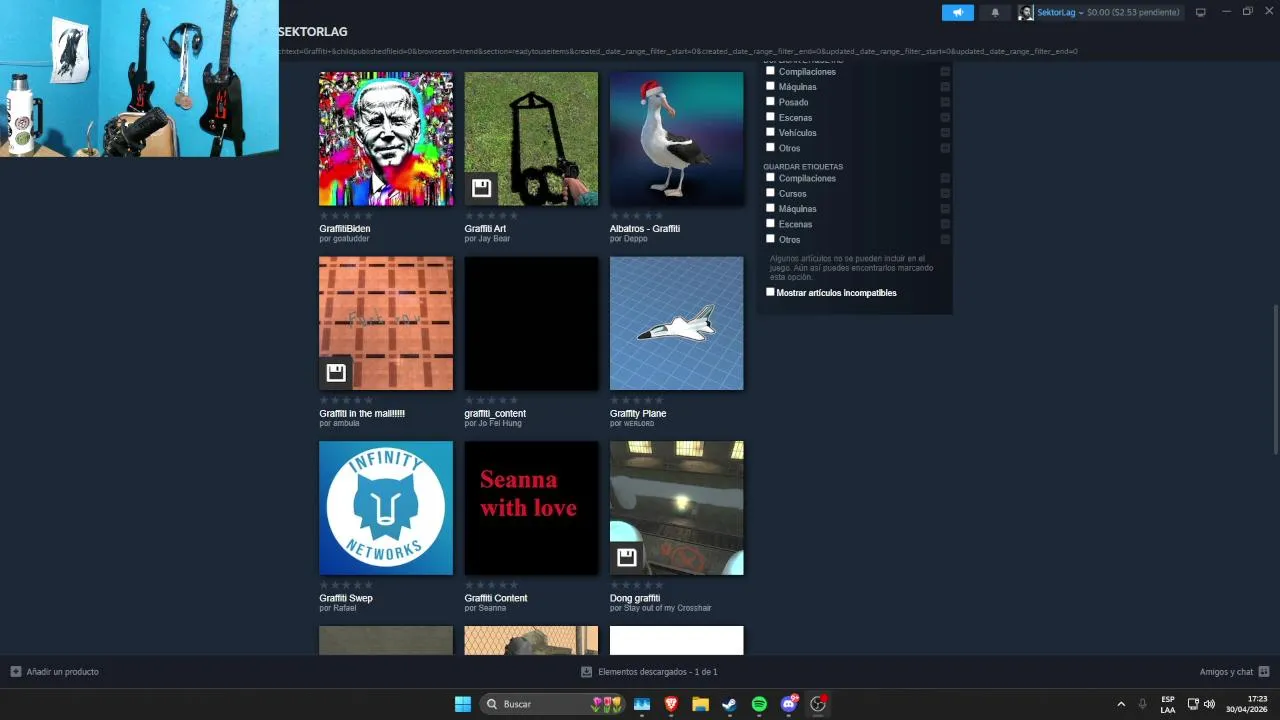The width and height of the screenshot is (1280, 720).
Task: Open downloads icon next to Elementos descargados
Action: (x=587, y=672)
